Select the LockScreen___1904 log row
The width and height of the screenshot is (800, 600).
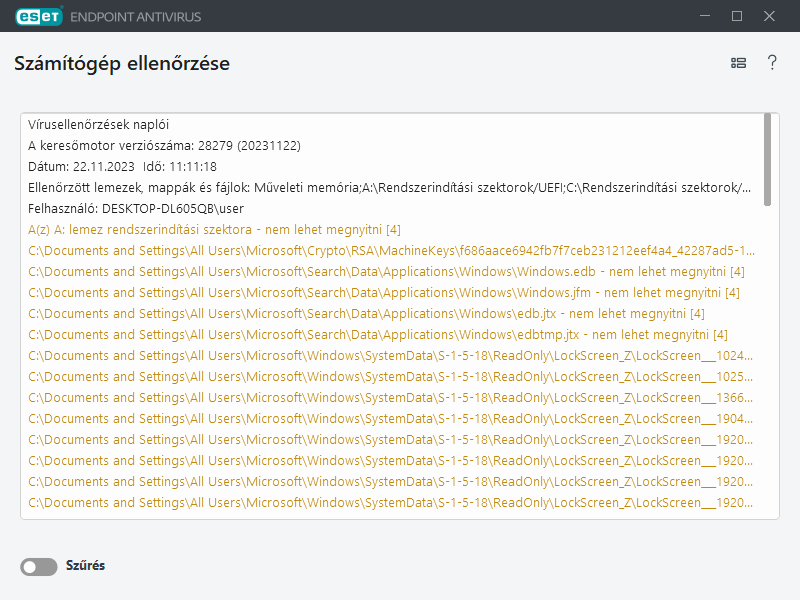(390, 418)
